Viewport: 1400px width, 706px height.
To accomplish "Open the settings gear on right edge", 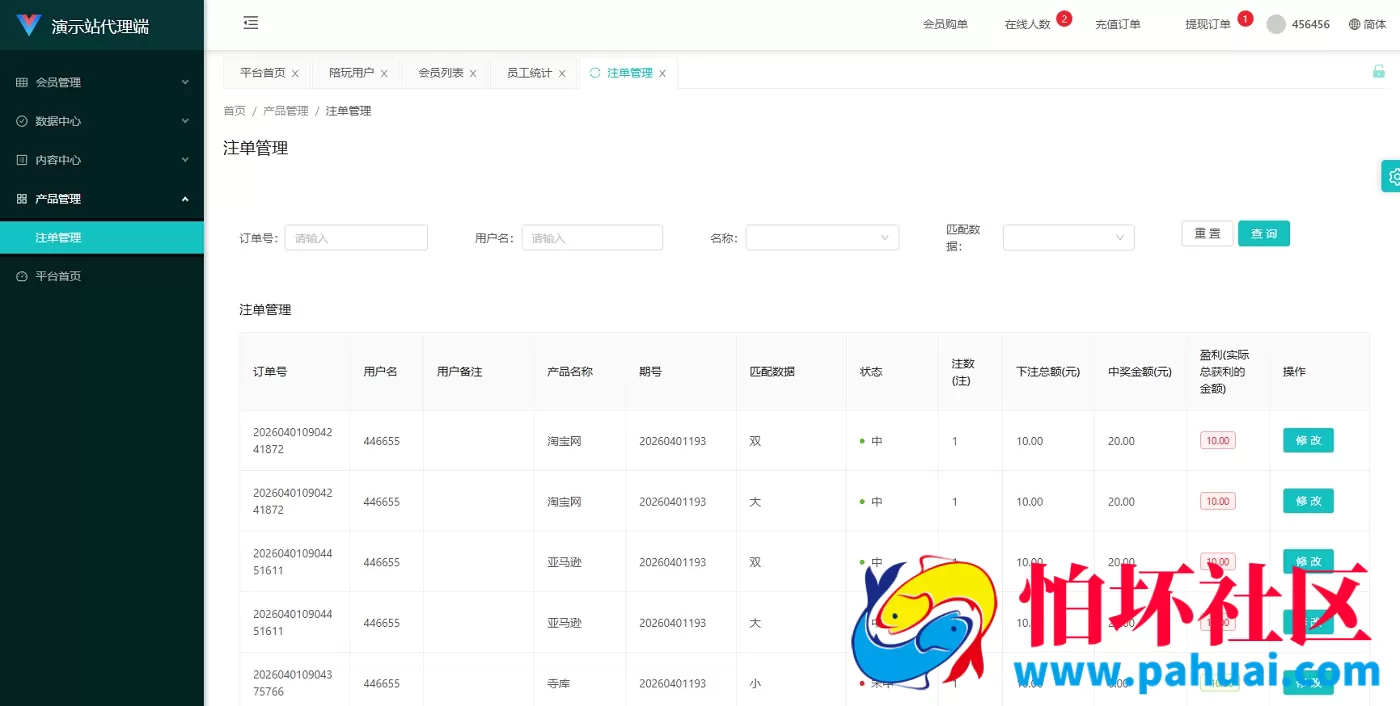I will [1392, 176].
